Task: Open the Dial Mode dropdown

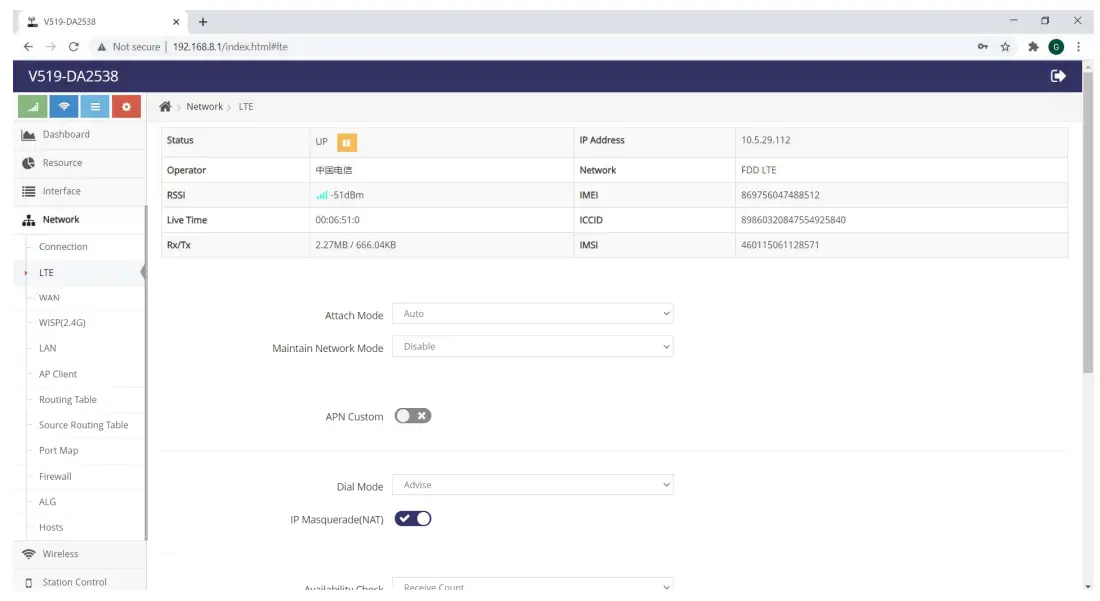Action: (532, 485)
